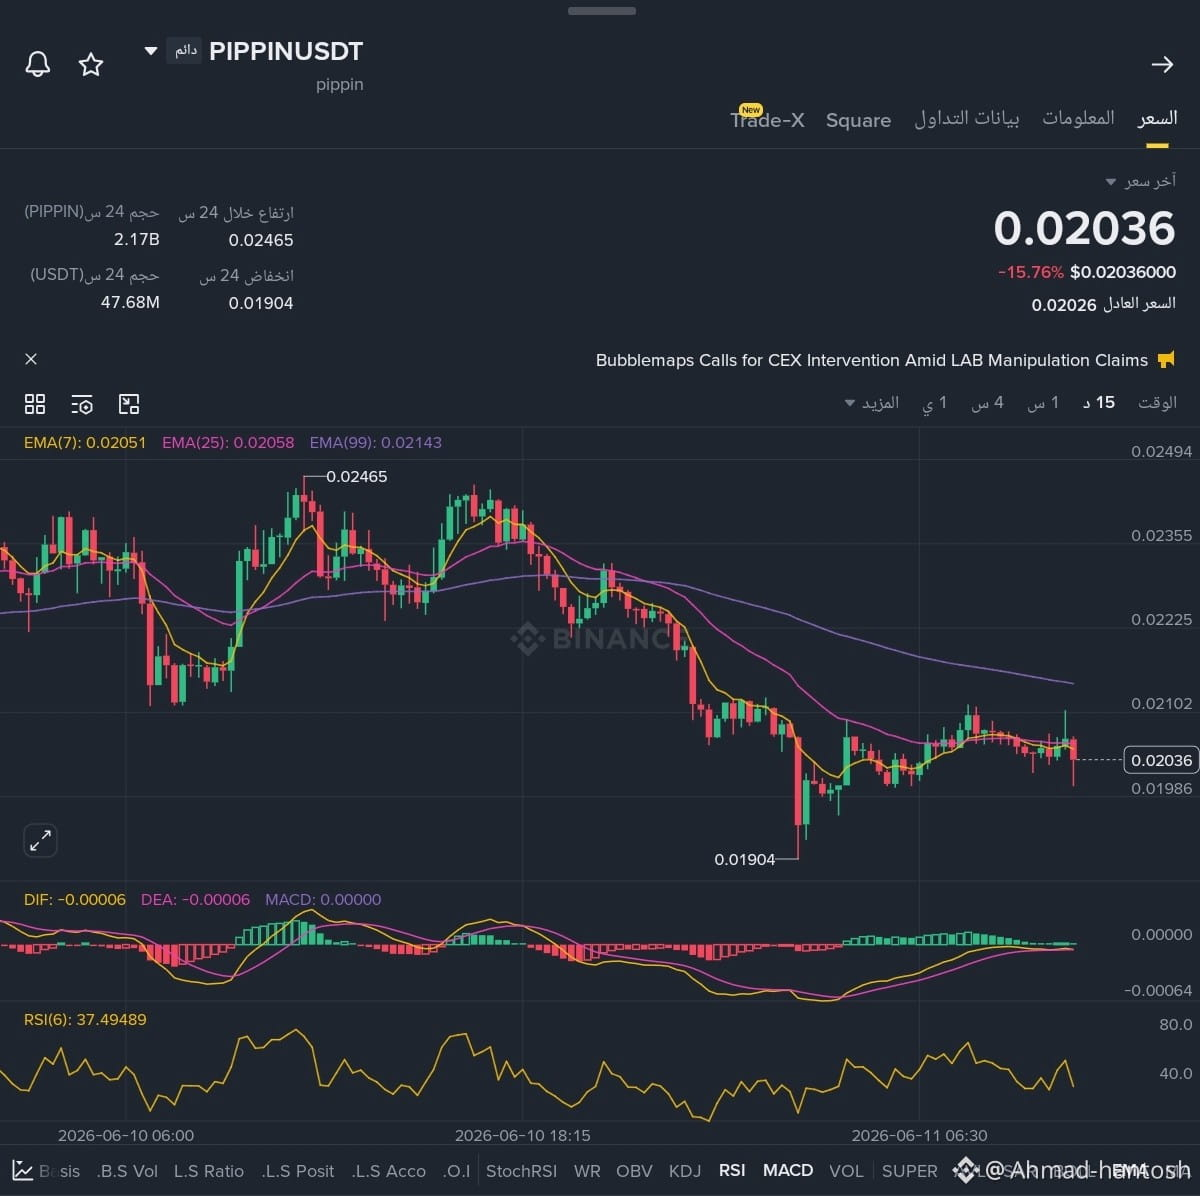Enable the WR indicator

tap(587, 1171)
